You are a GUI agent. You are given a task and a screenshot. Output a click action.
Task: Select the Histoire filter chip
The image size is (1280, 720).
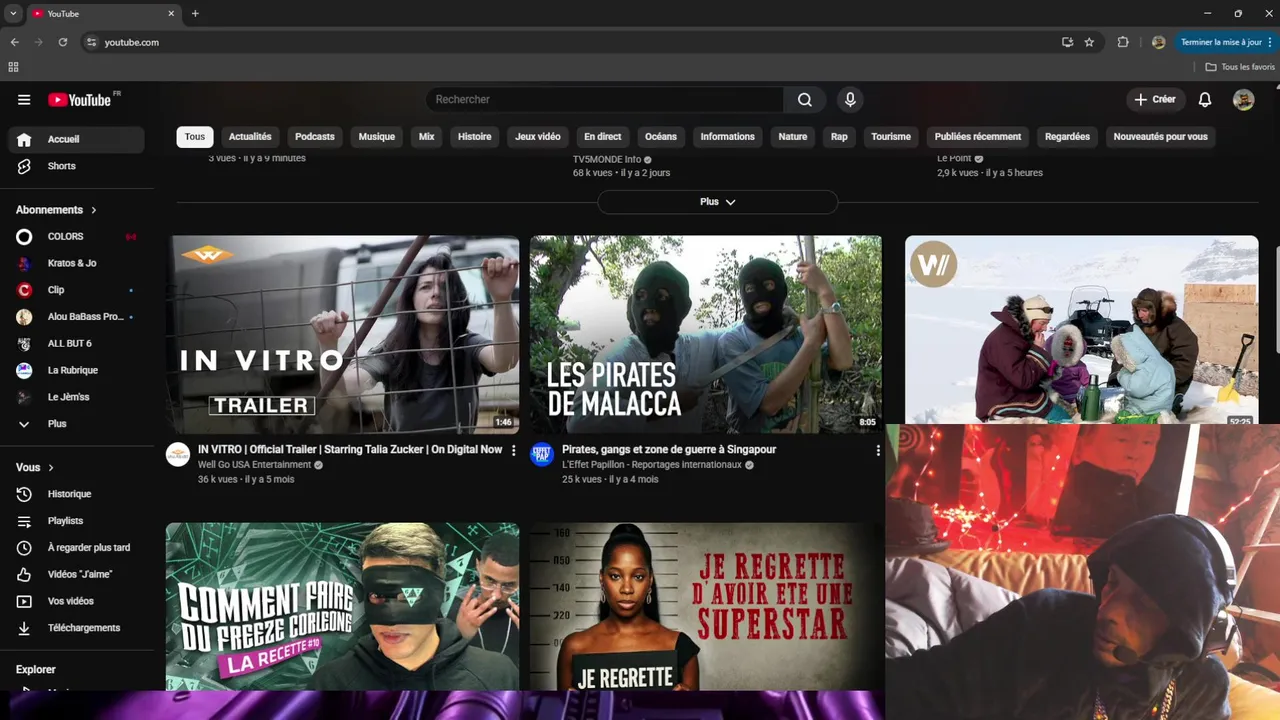click(475, 137)
